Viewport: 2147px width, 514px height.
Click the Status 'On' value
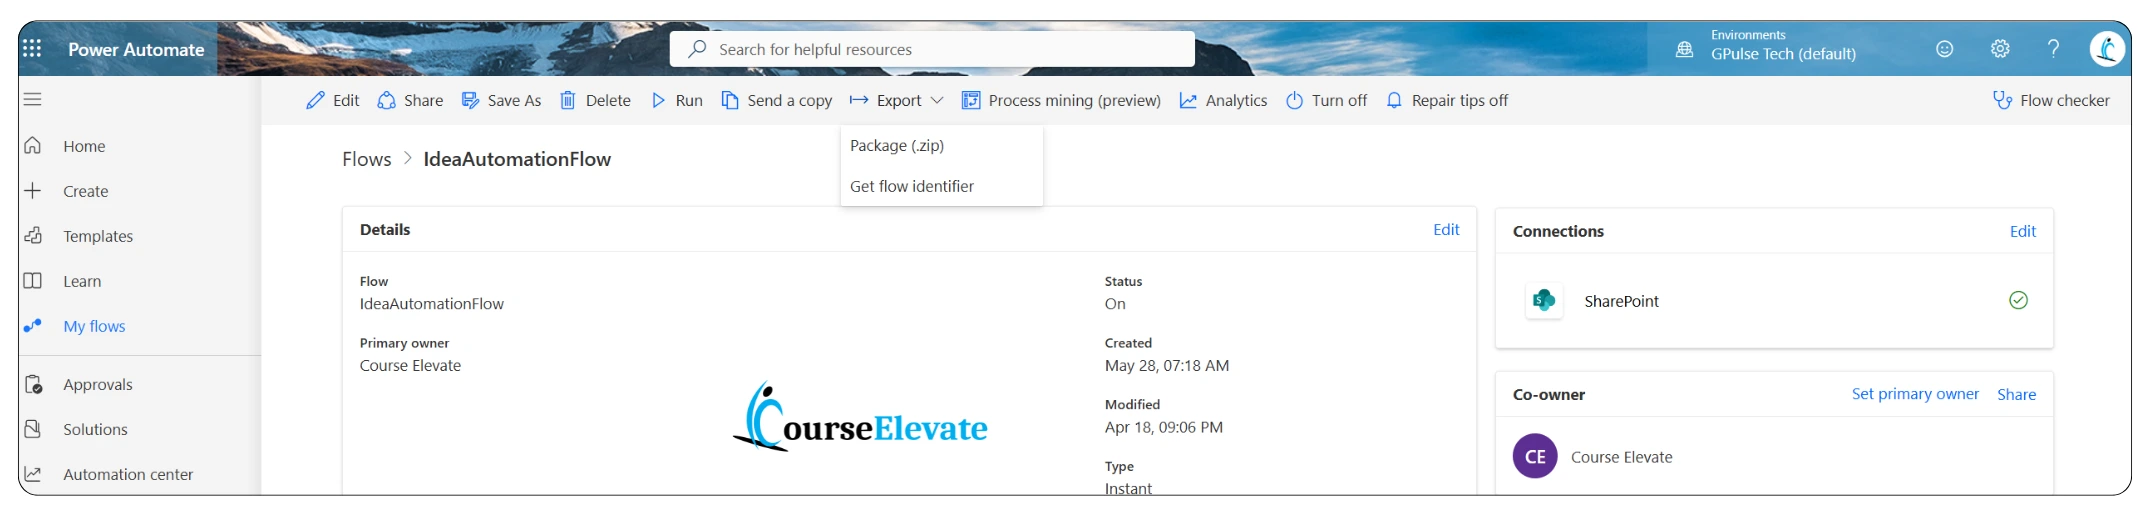(1115, 304)
